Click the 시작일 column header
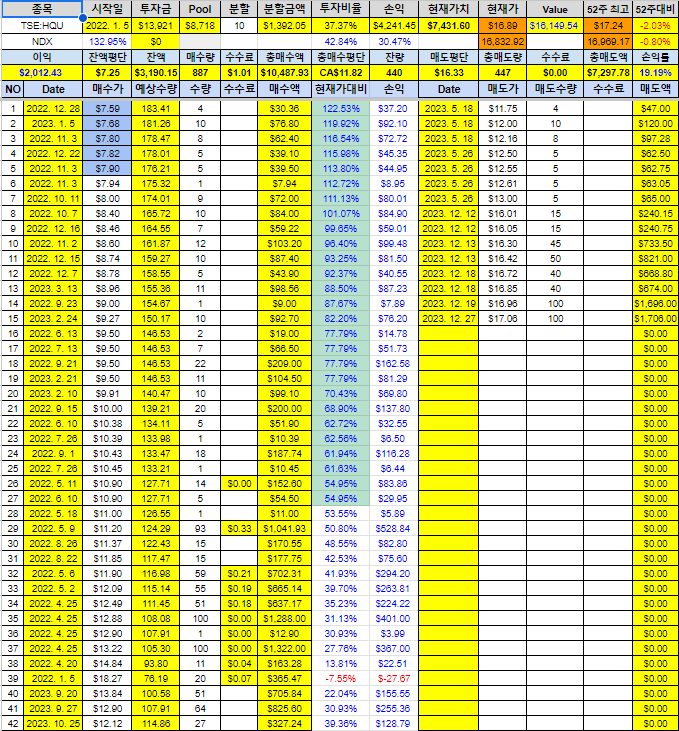 (x=107, y=9)
